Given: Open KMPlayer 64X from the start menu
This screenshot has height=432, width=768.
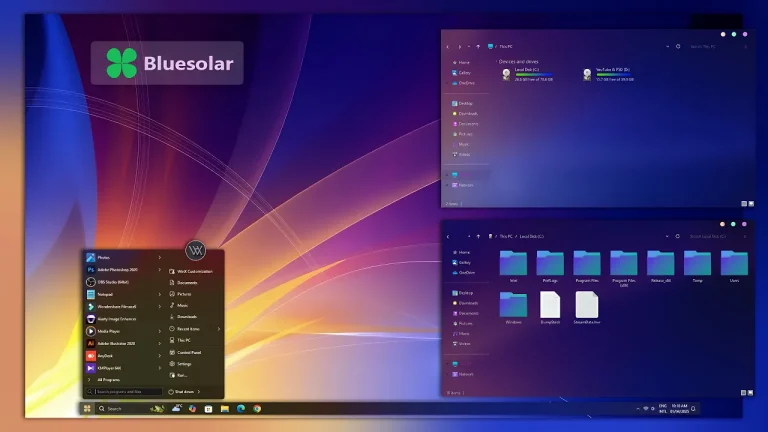Looking at the screenshot, I should 121,368.
